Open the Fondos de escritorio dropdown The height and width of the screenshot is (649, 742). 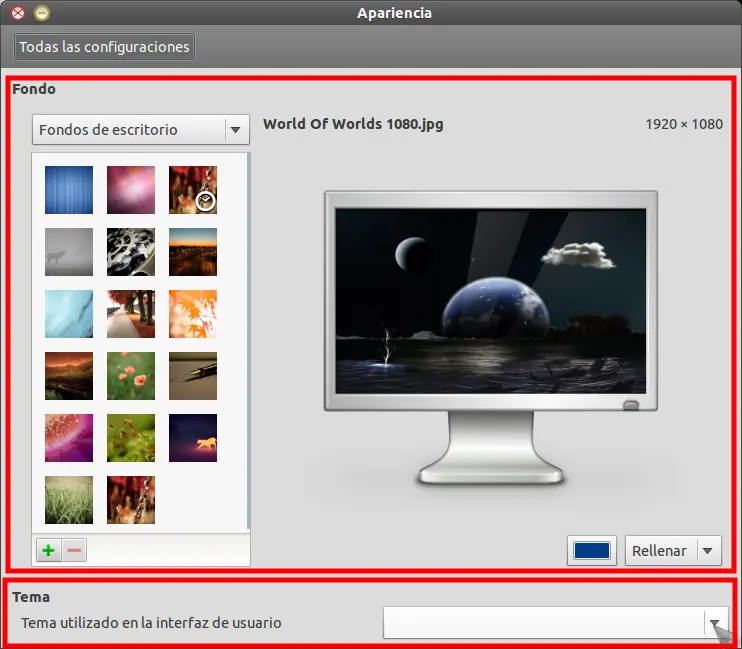[x=141, y=129]
